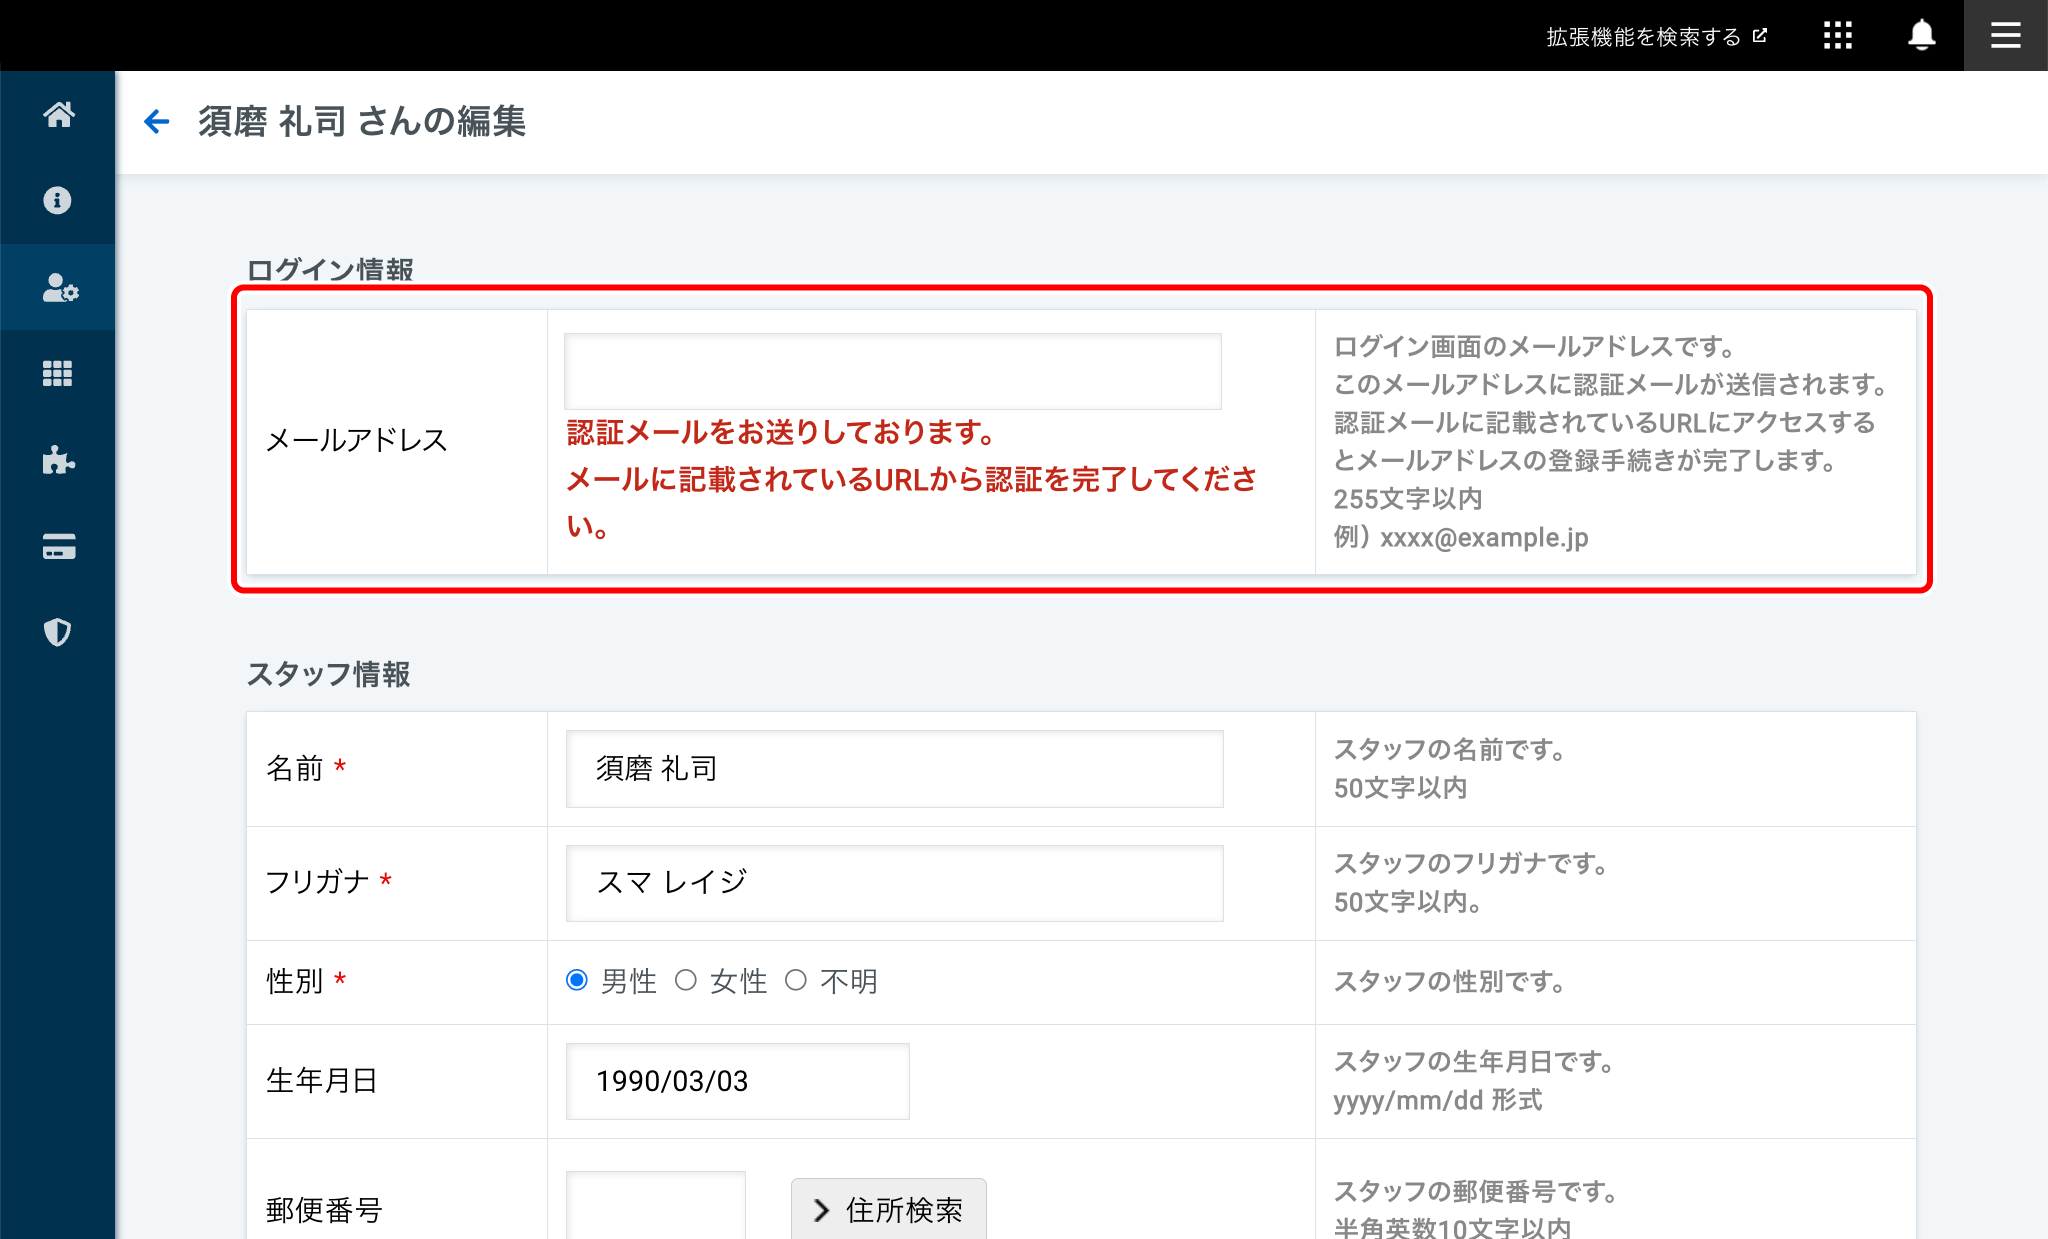
Task: Open the credit card billing icon
Action: pos(58,547)
